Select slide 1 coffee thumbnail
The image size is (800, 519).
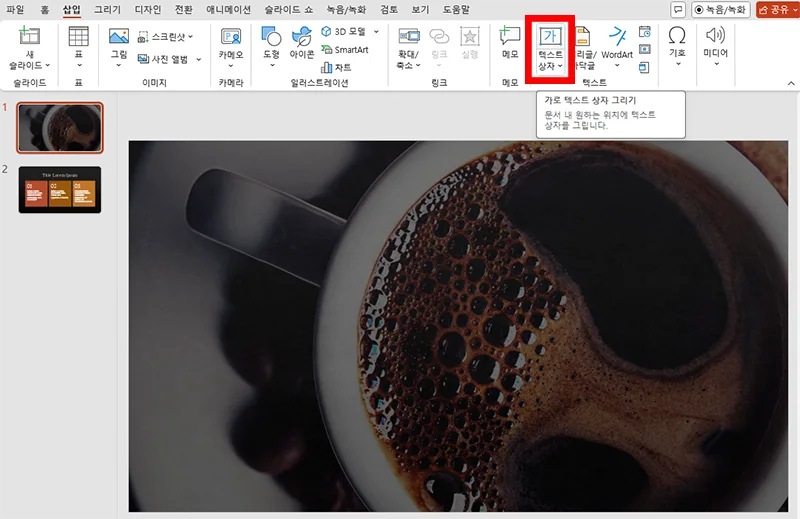click(x=60, y=128)
